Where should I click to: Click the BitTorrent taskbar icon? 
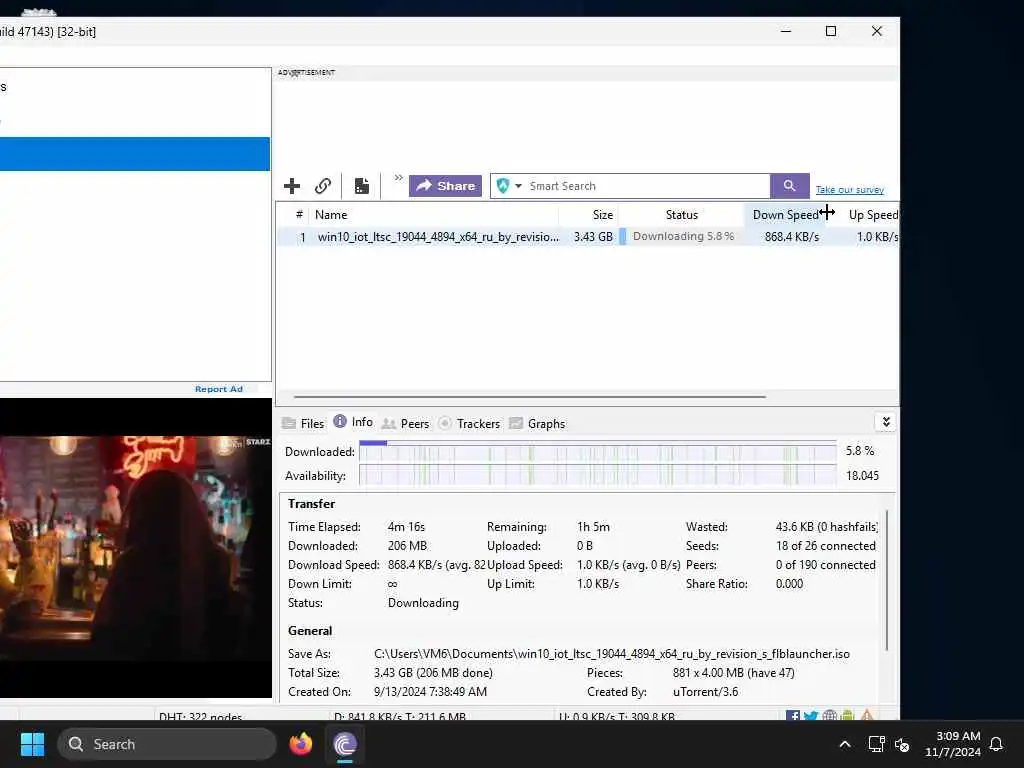(345, 744)
